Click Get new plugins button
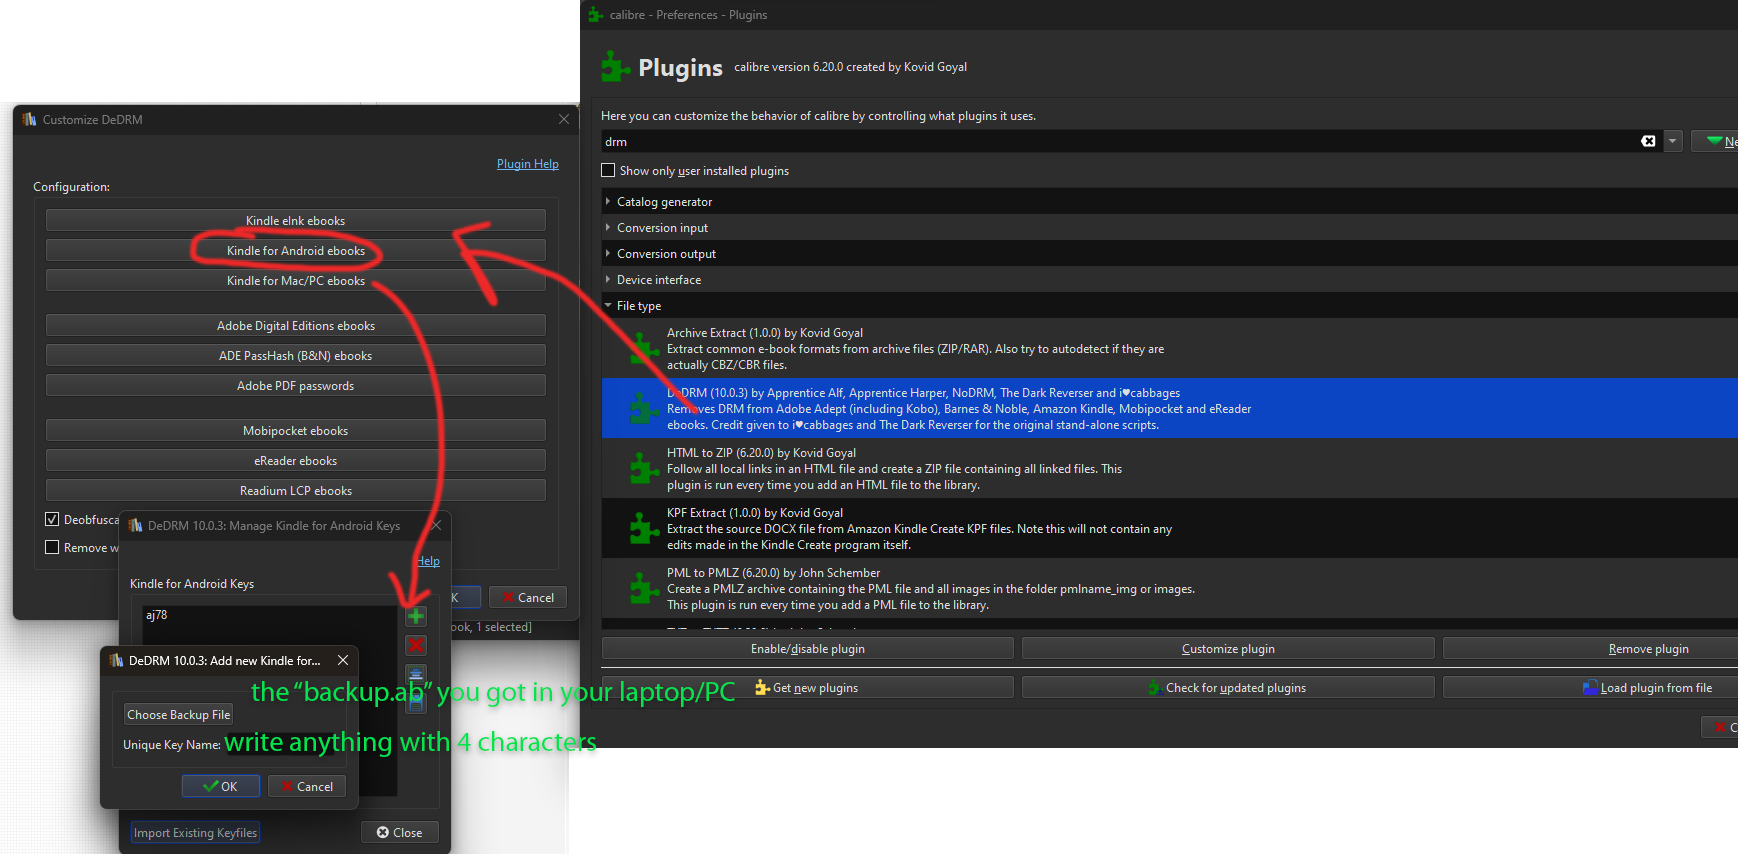 coord(808,688)
